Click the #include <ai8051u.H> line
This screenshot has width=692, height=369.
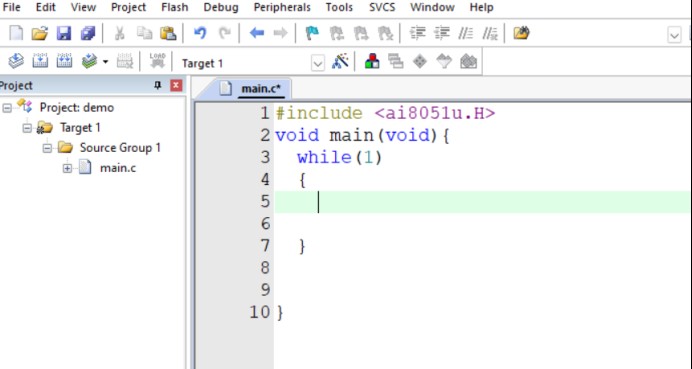coord(385,114)
